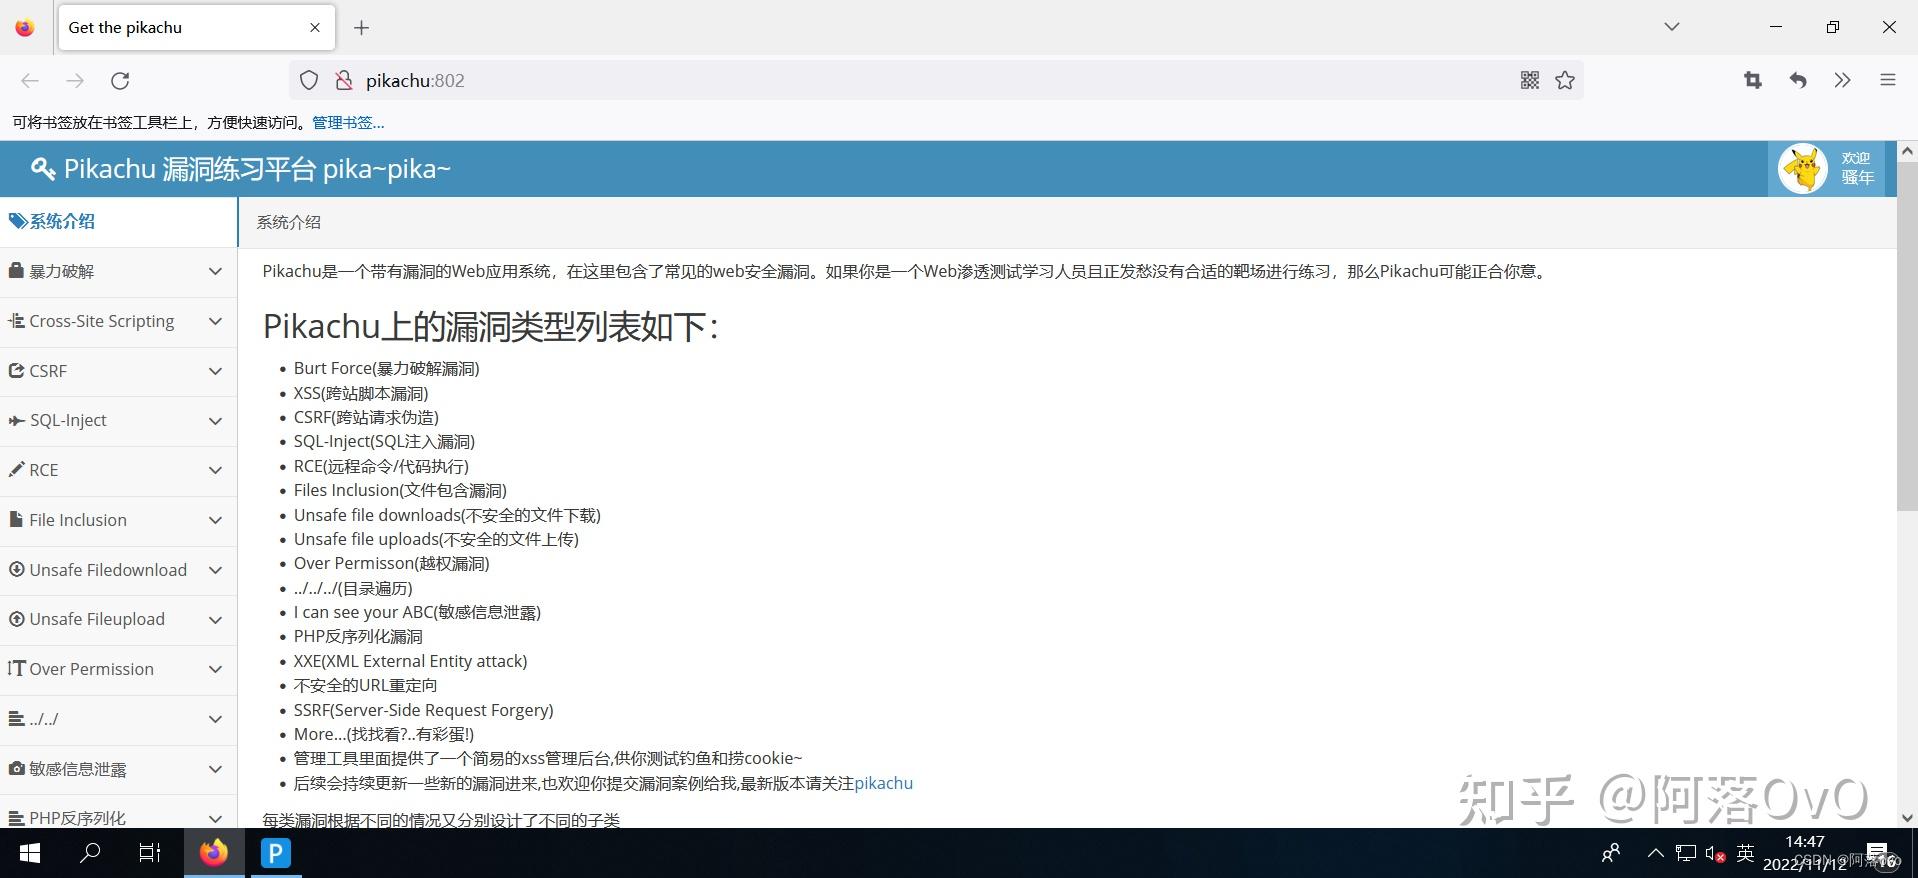Select the ../../ directory traversal menu
The width and height of the screenshot is (1918, 878).
coord(118,719)
